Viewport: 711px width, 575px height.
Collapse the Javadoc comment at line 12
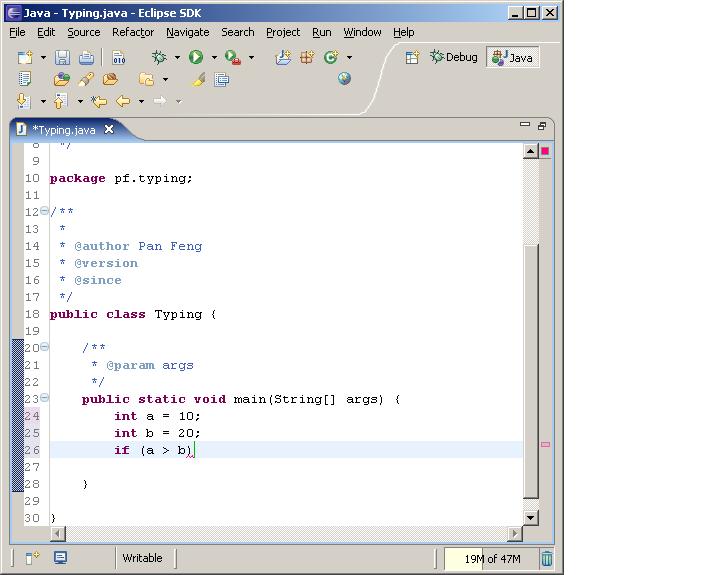click(x=44, y=210)
